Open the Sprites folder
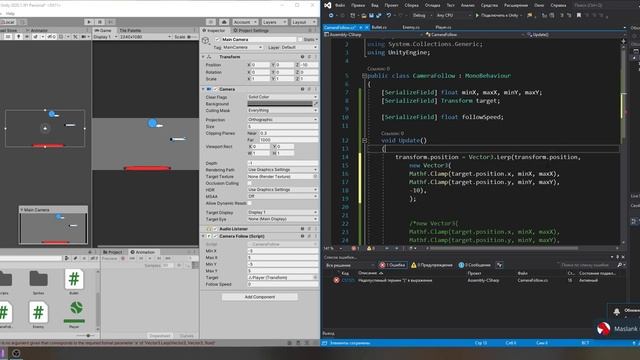640x360 pixels. coord(38,282)
